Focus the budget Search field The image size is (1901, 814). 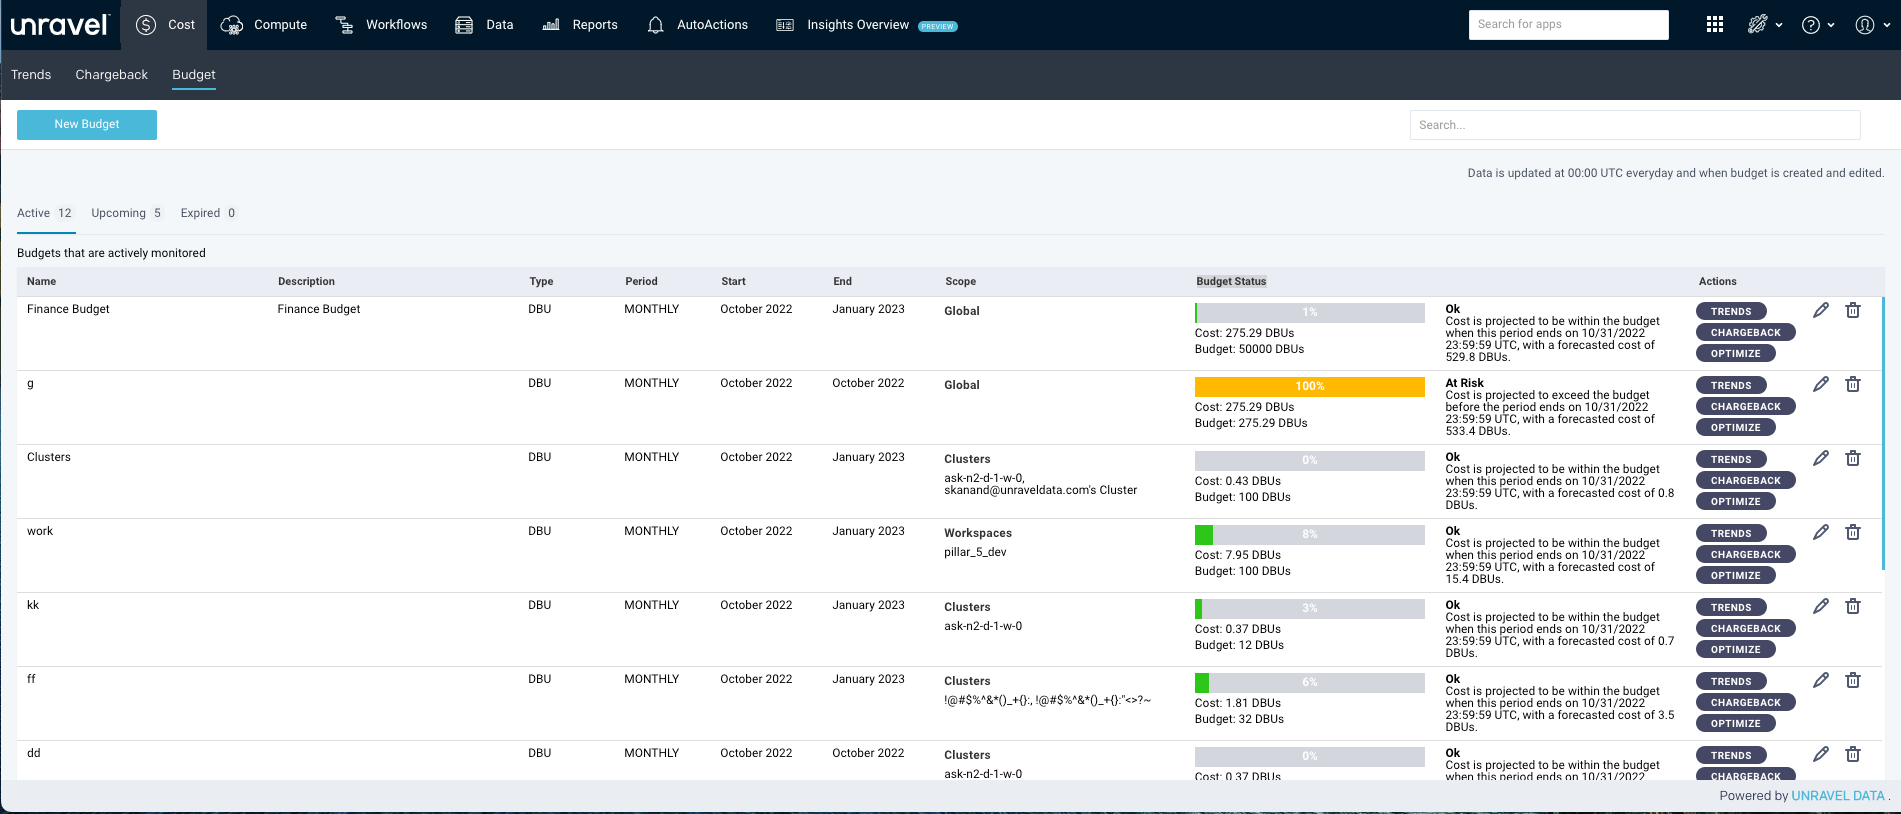(x=1635, y=125)
